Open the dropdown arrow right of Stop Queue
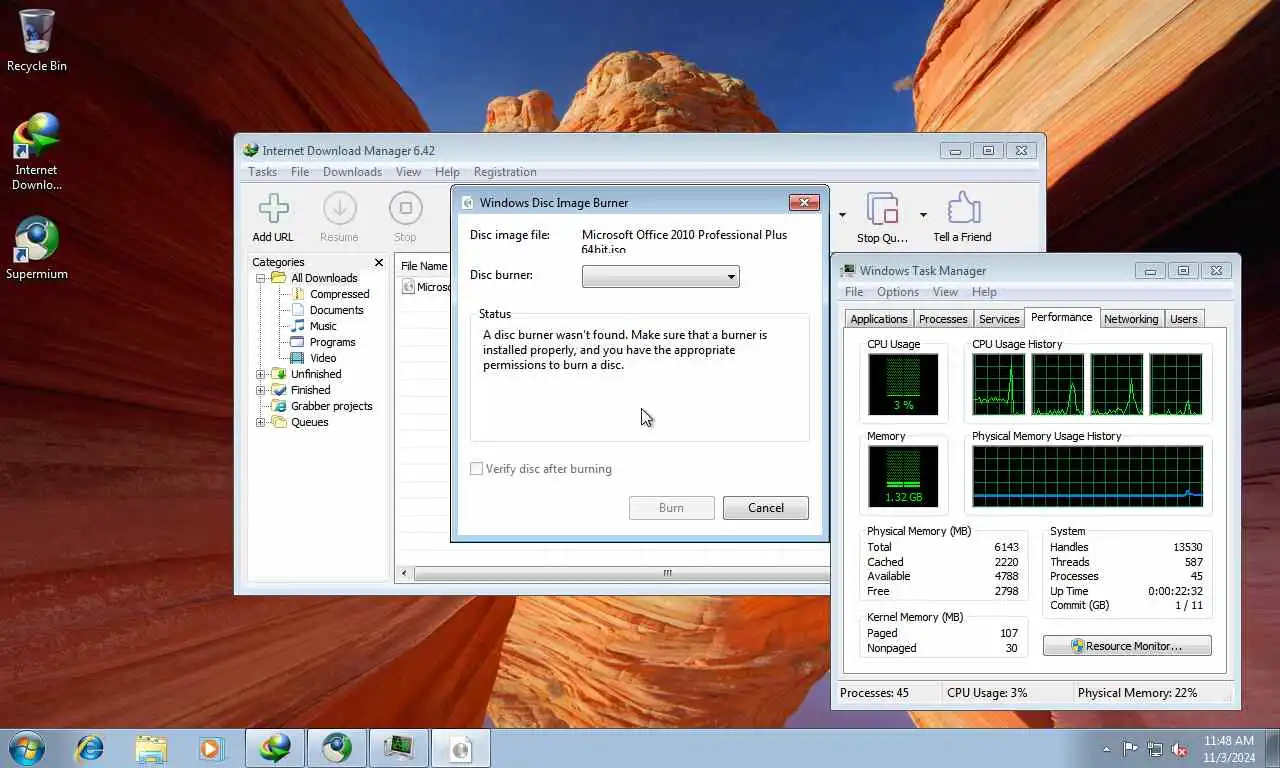The image size is (1280, 768). coord(922,215)
